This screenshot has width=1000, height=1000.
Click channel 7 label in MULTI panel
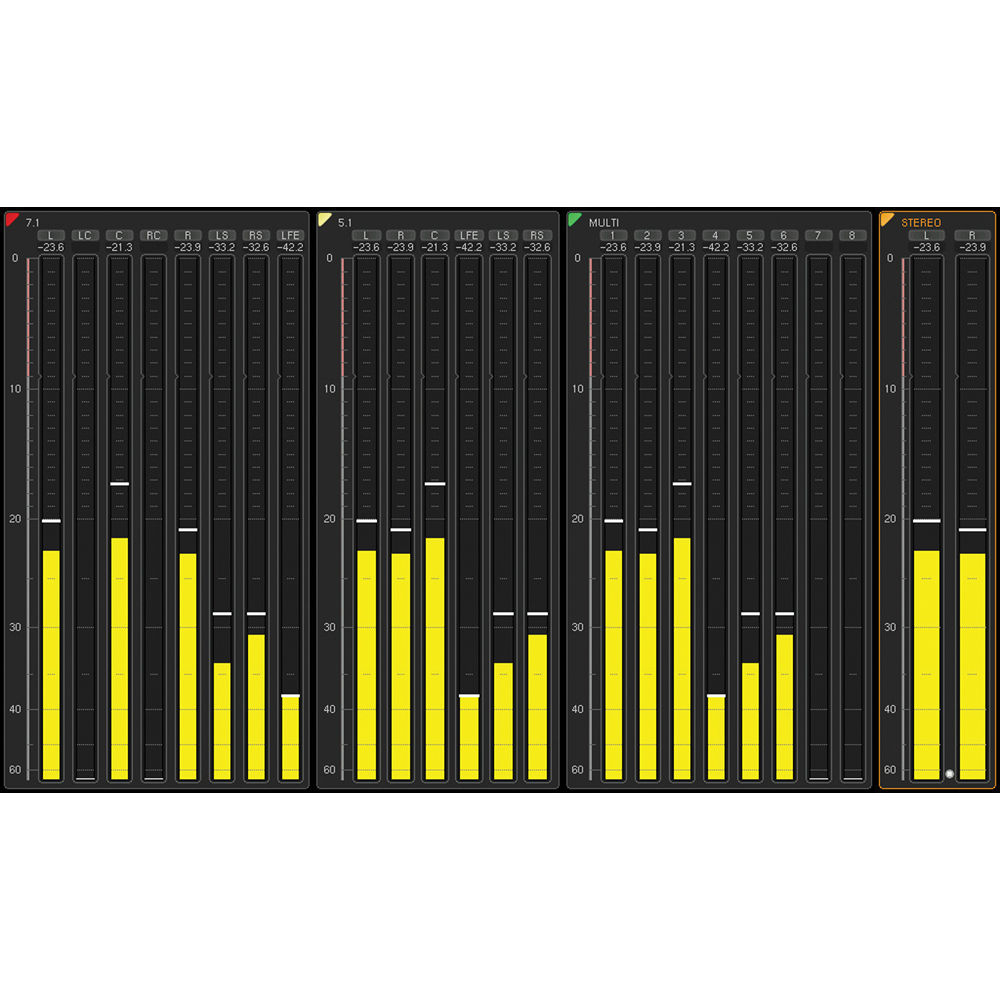(818, 236)
